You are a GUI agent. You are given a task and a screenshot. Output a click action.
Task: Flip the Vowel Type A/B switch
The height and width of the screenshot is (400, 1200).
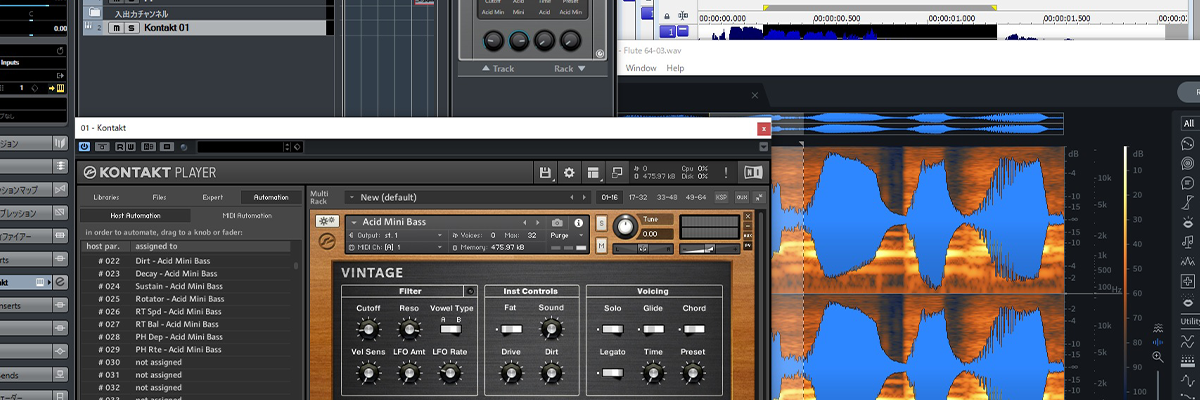451,329
